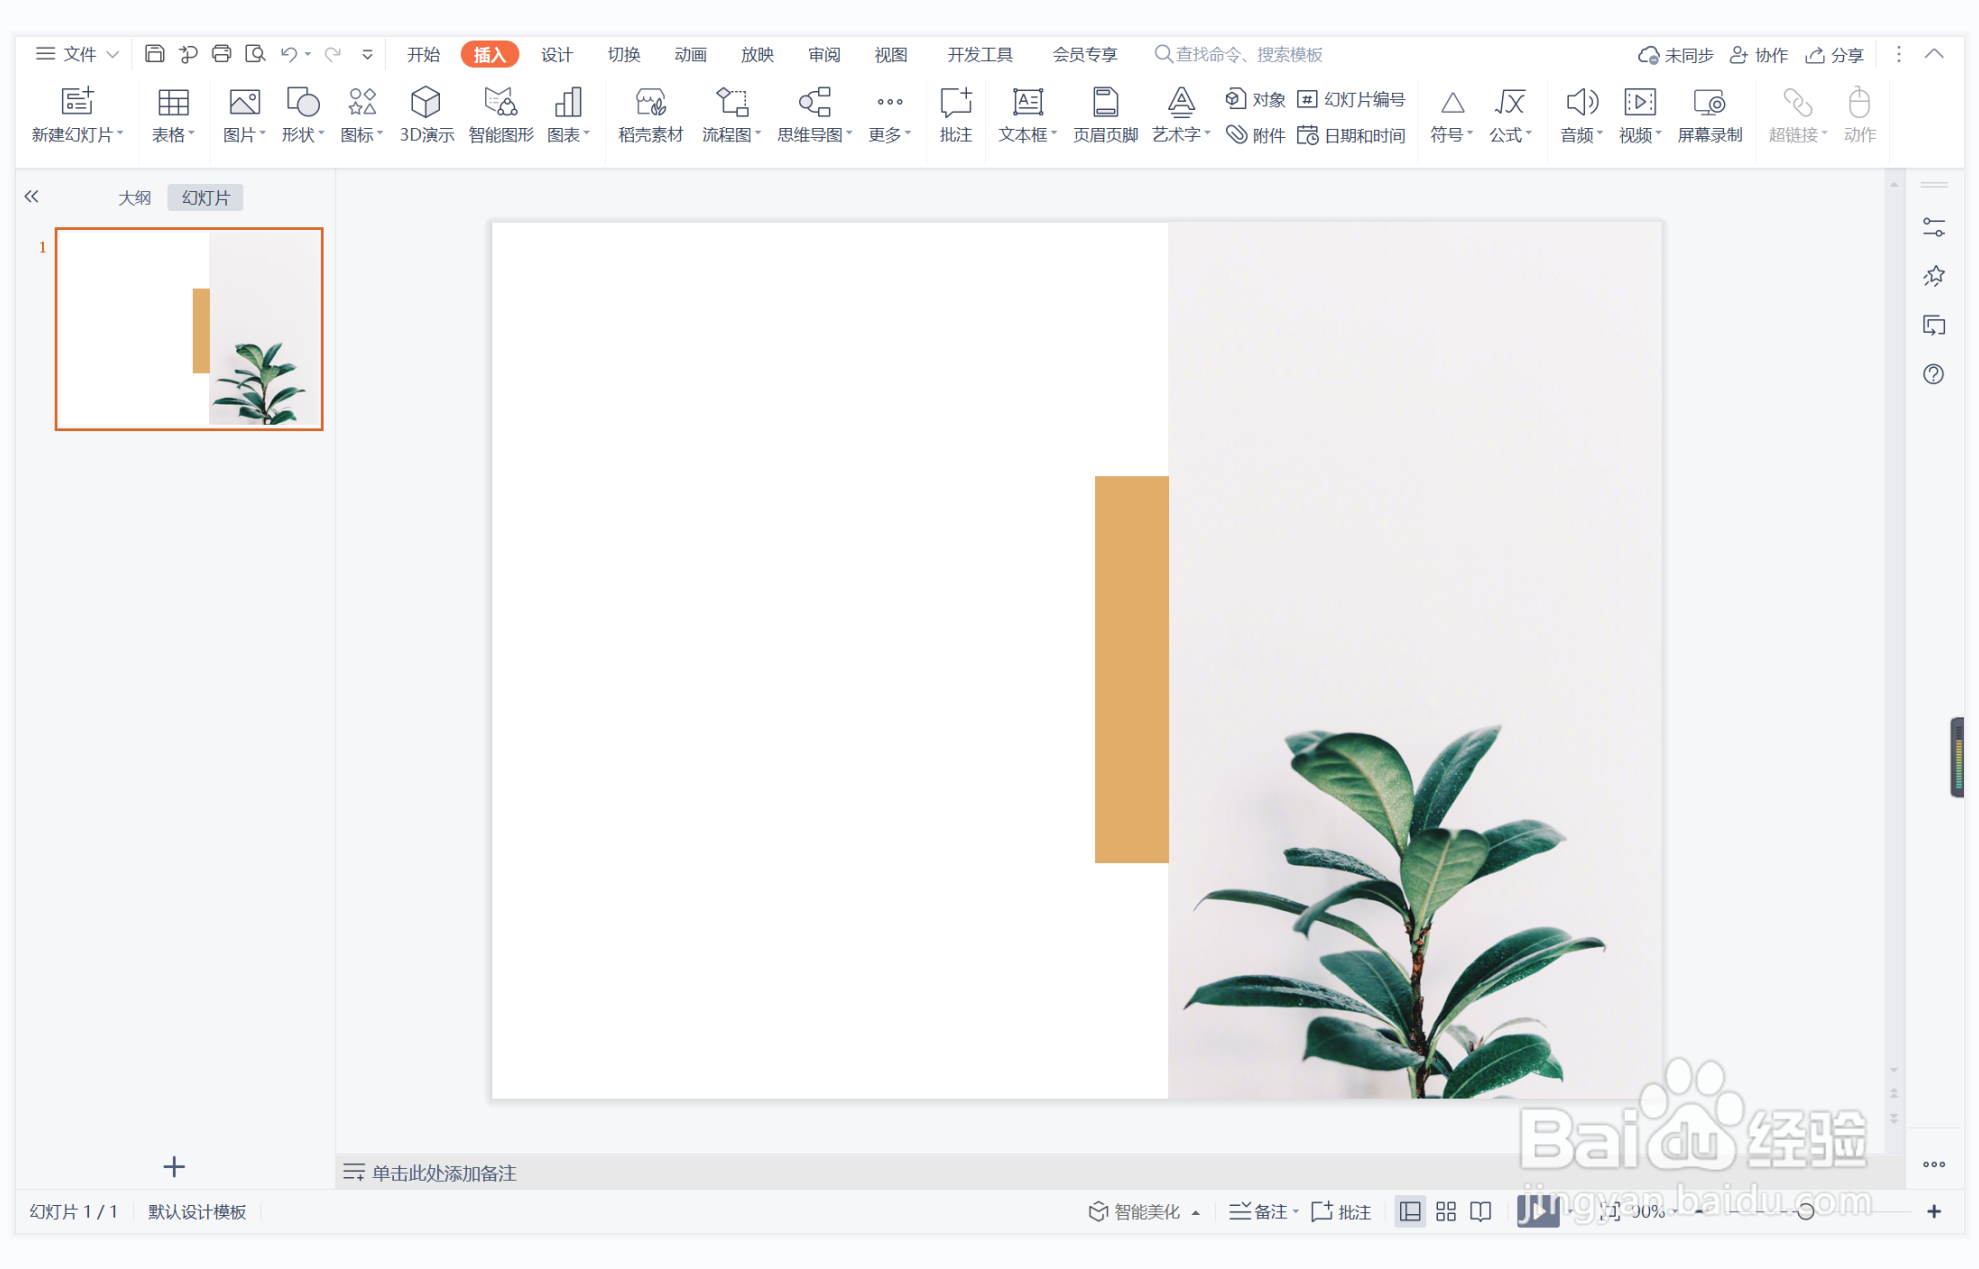Click the 协作 collaborate button
The image size is (1979, 1269).
pyautogui.click(x=1759, y=54)
